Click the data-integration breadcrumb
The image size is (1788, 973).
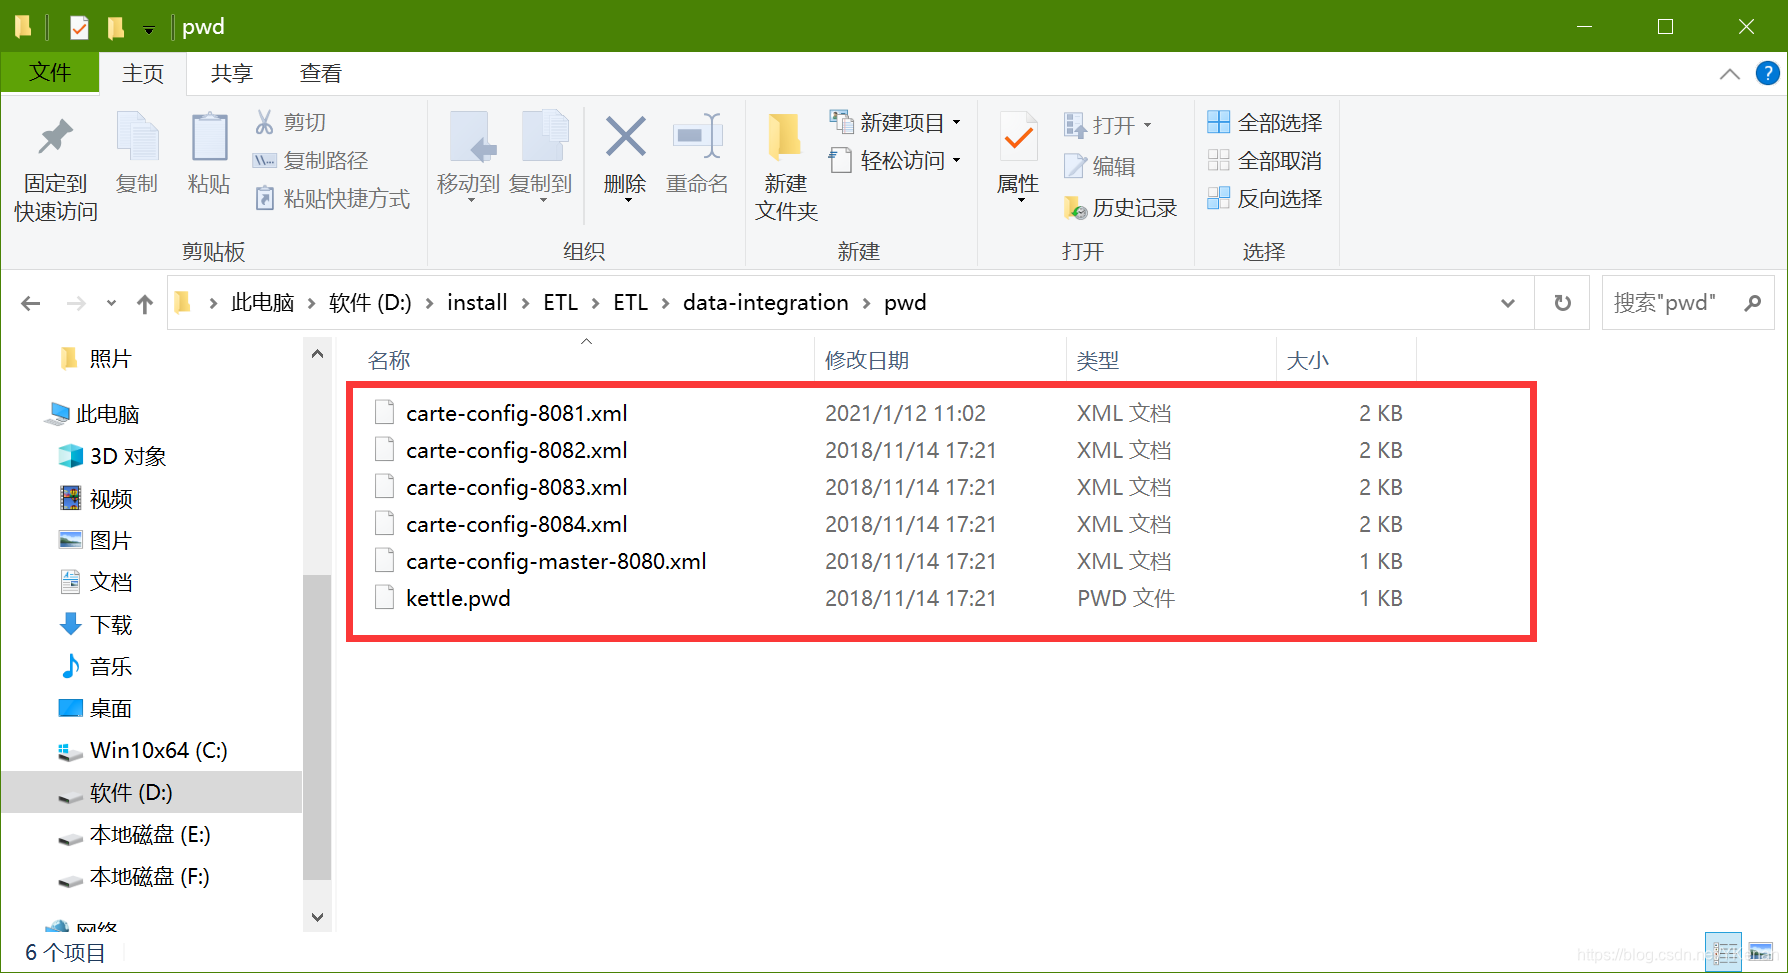(x=765, y=302)
